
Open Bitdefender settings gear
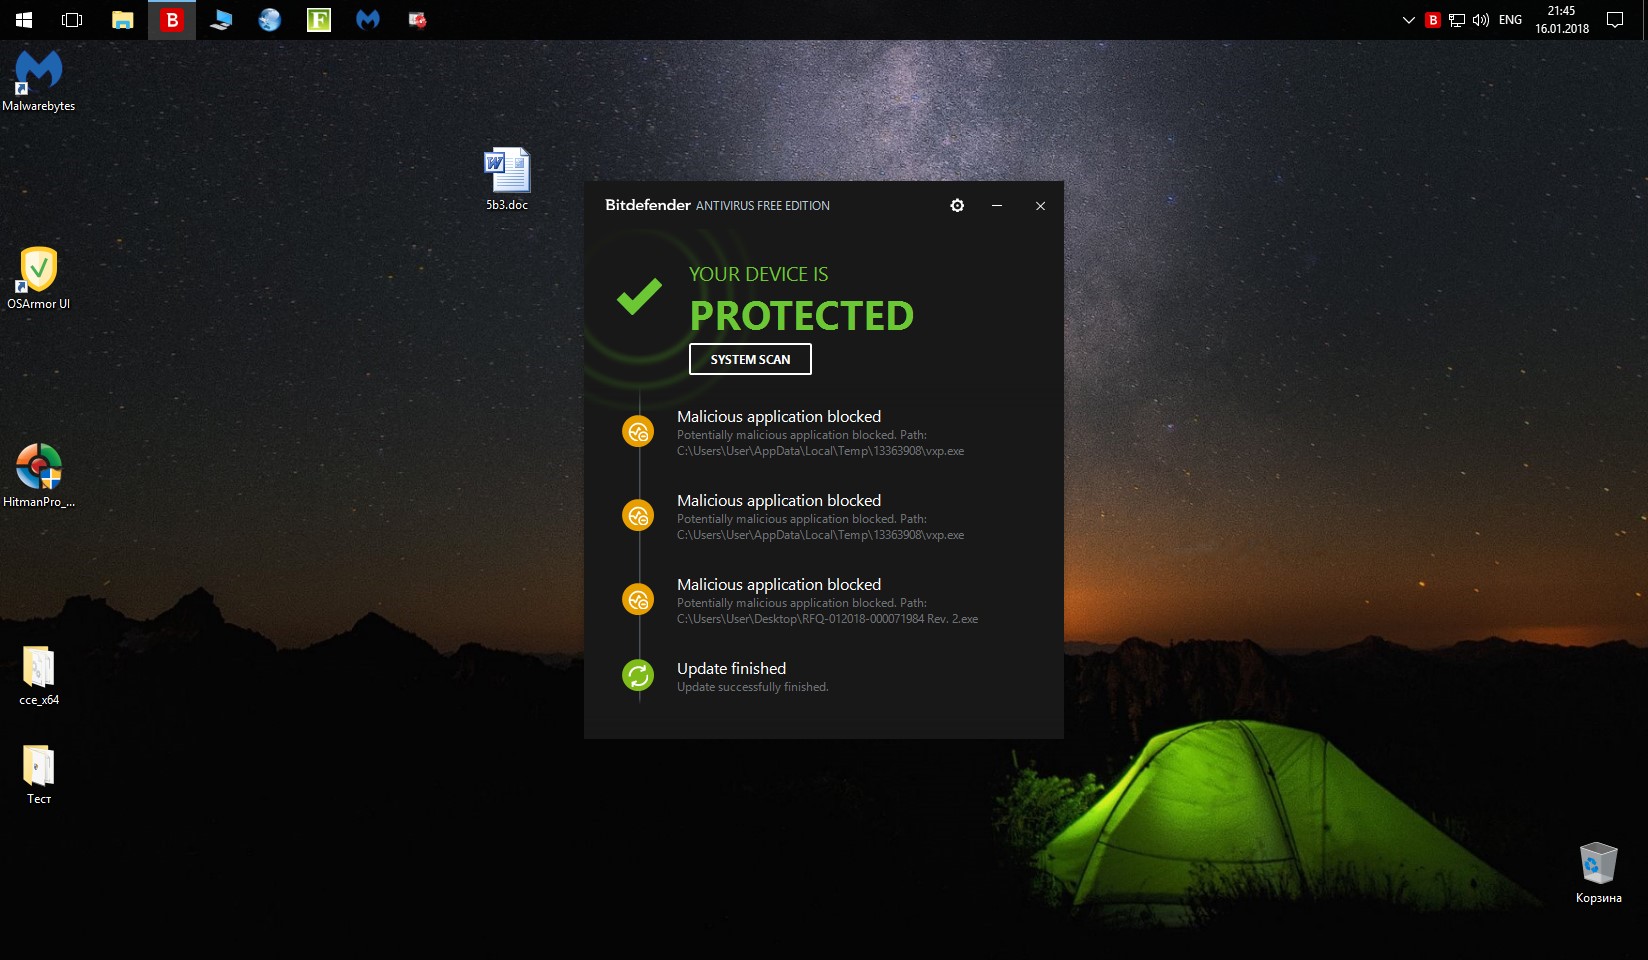point(957,205)
